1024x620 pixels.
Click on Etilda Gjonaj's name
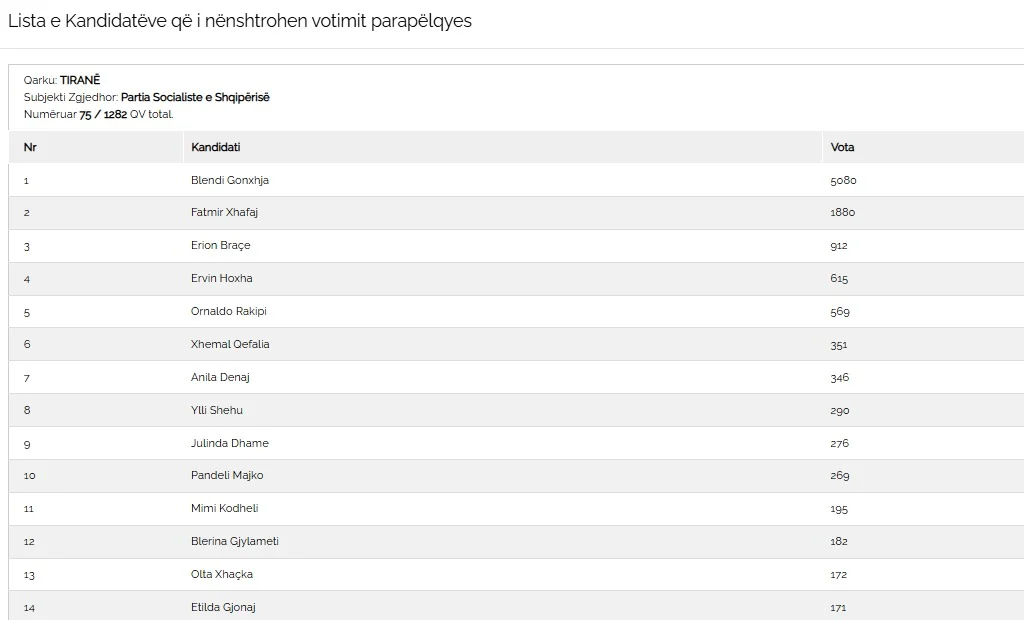coord(223,607)
